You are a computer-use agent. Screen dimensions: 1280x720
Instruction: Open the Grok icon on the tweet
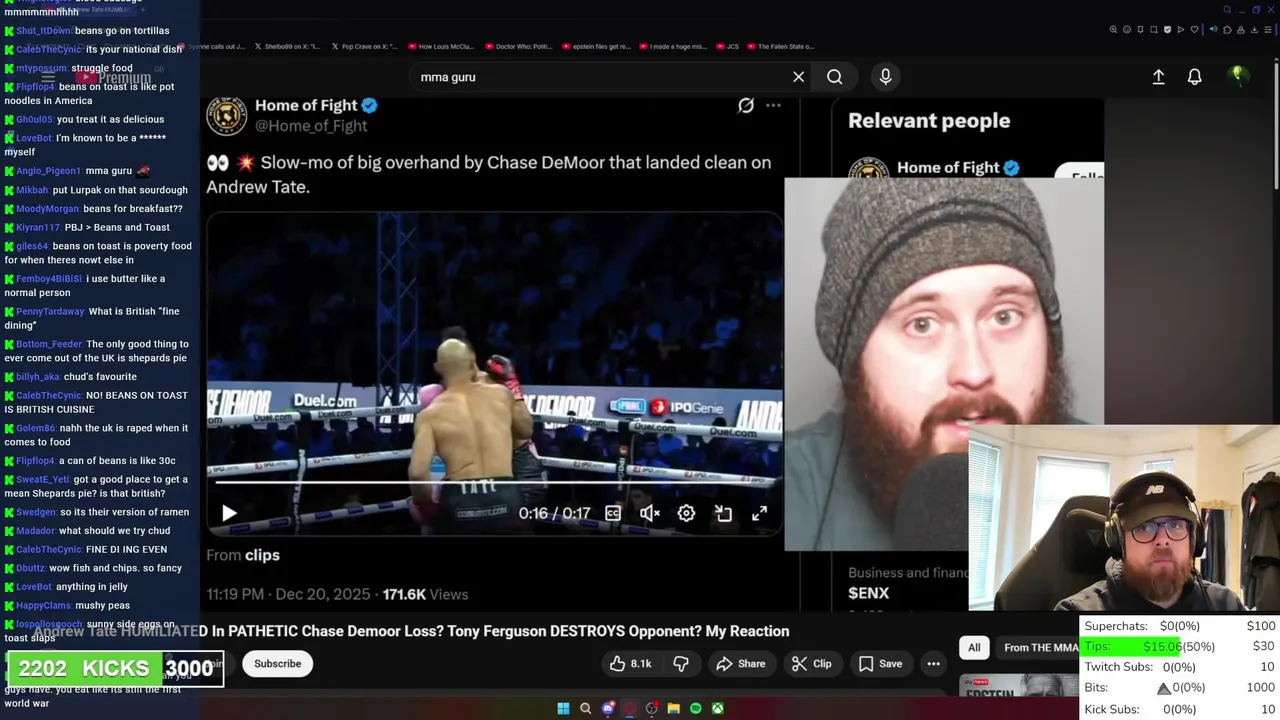(746, 105)
